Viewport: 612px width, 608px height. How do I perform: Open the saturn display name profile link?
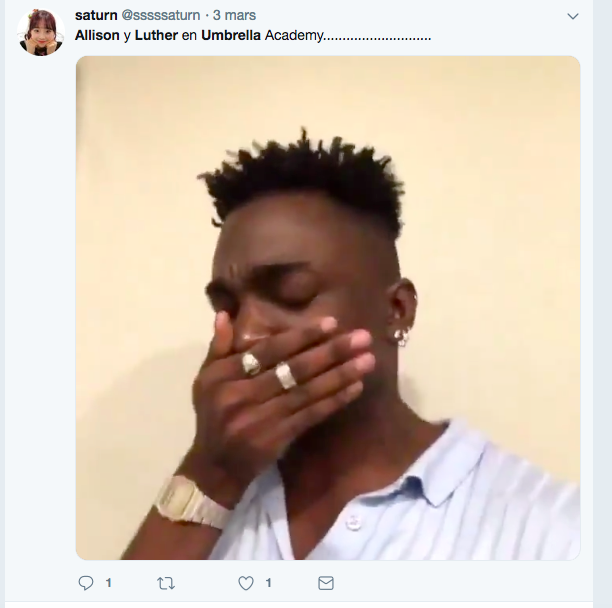point(96,15)
